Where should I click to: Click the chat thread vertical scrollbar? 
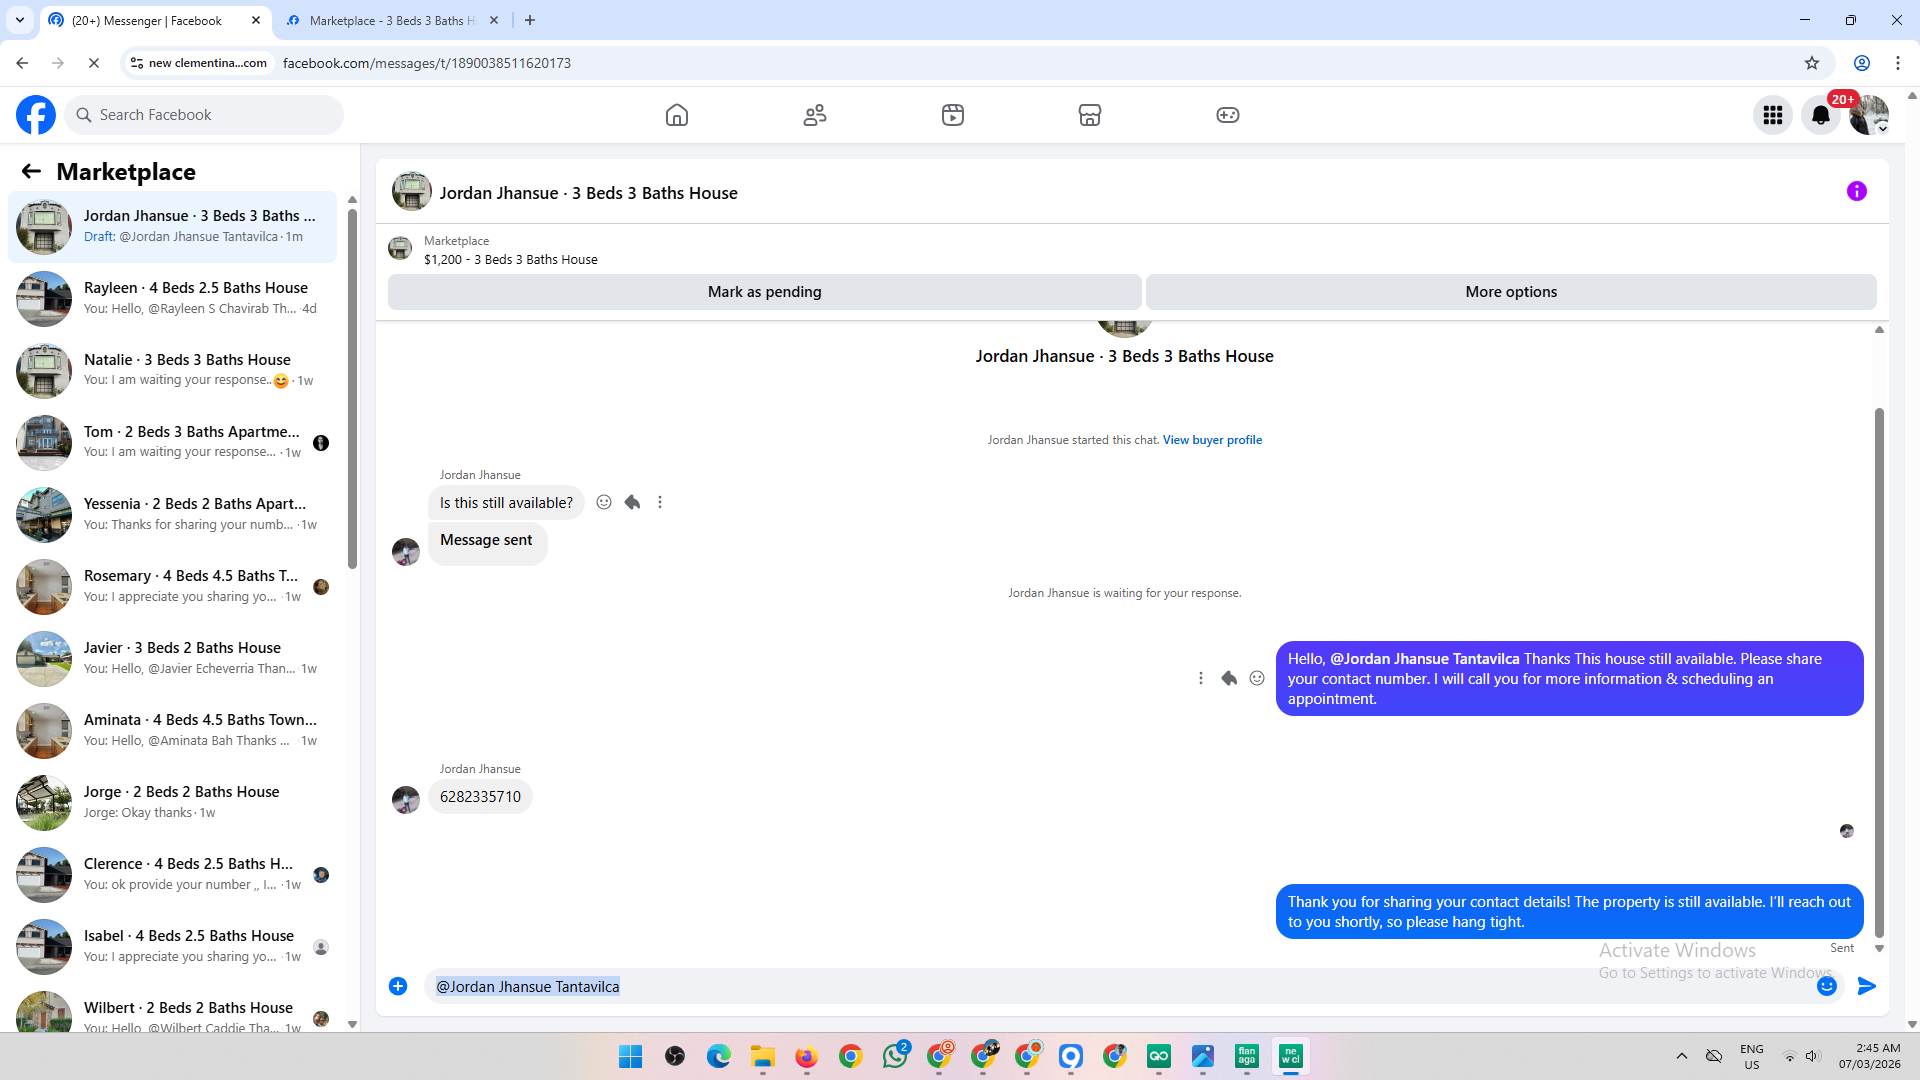(1879, 670)
